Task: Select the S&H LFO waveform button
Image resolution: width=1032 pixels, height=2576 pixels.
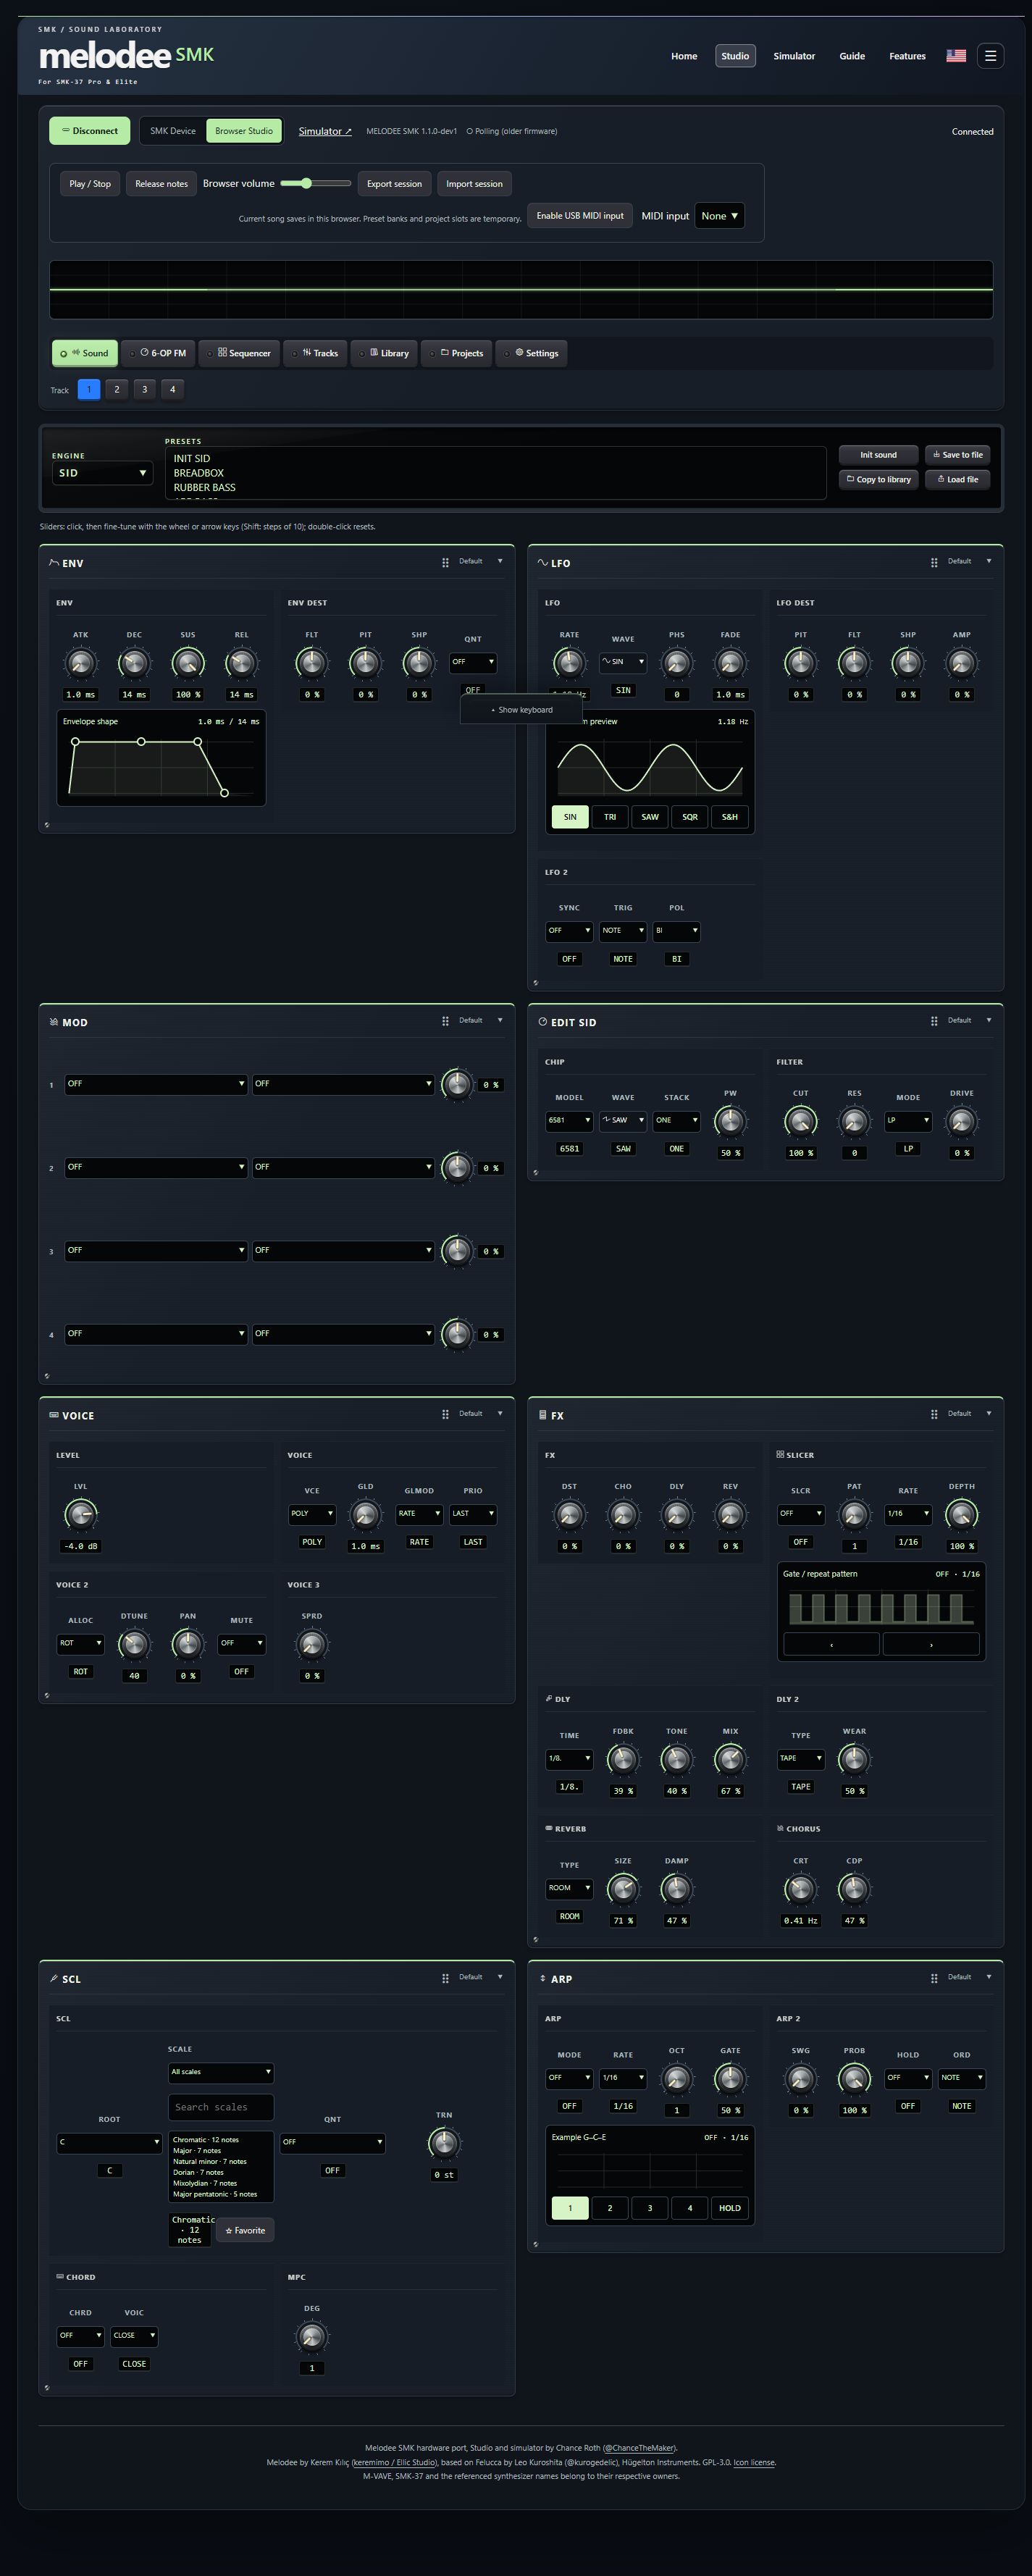Action: pyautogui.click(x=730, y=817)
